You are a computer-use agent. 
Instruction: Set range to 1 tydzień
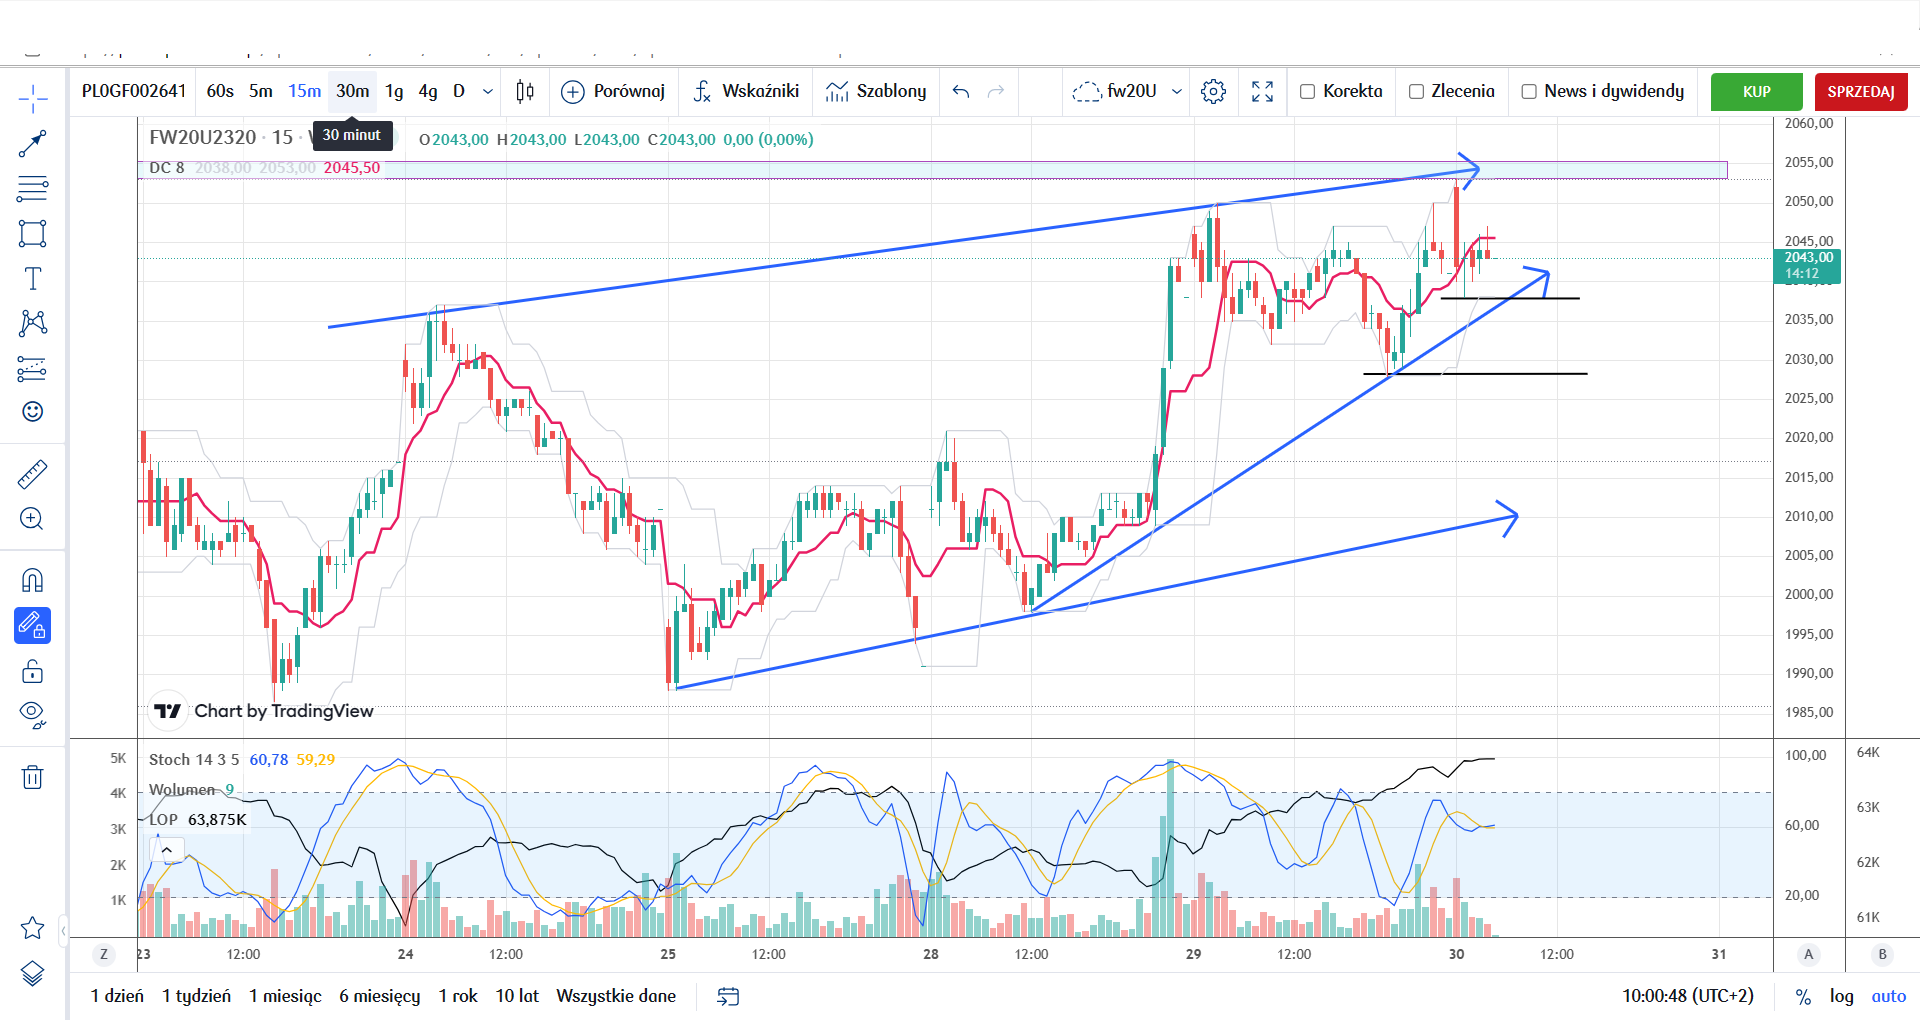coord(196,996)
